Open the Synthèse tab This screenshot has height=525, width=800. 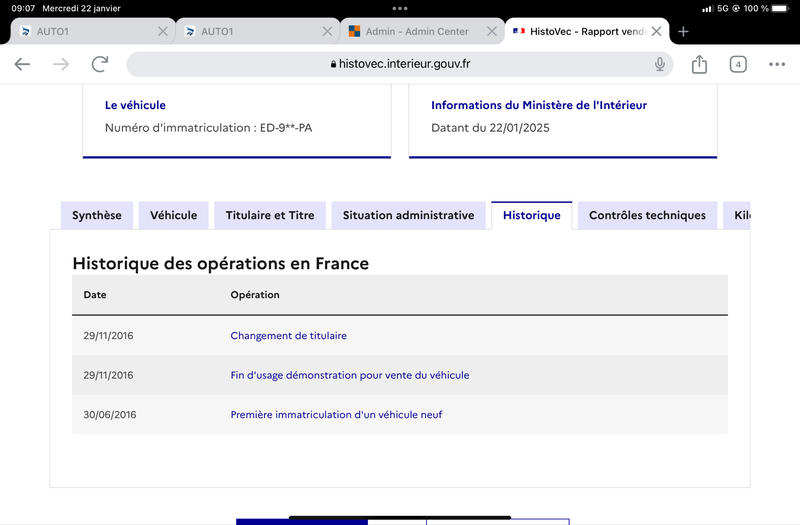point(97,215)
